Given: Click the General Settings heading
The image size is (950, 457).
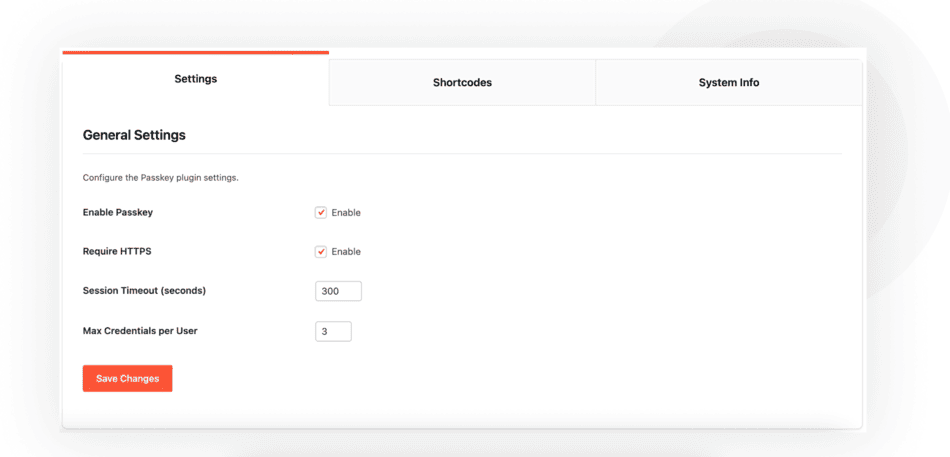Looking at the screenshot, I should (x=134, y=135).
